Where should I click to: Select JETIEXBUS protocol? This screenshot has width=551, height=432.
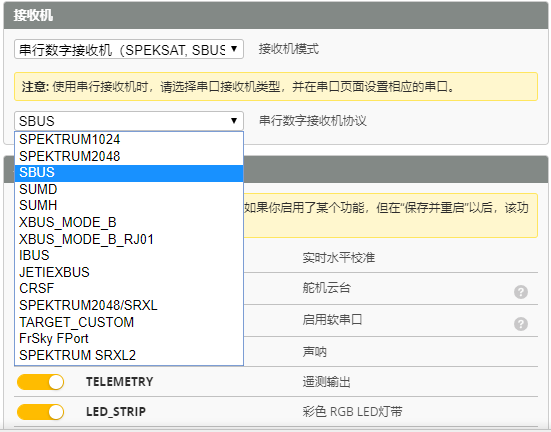pos(129,272)
